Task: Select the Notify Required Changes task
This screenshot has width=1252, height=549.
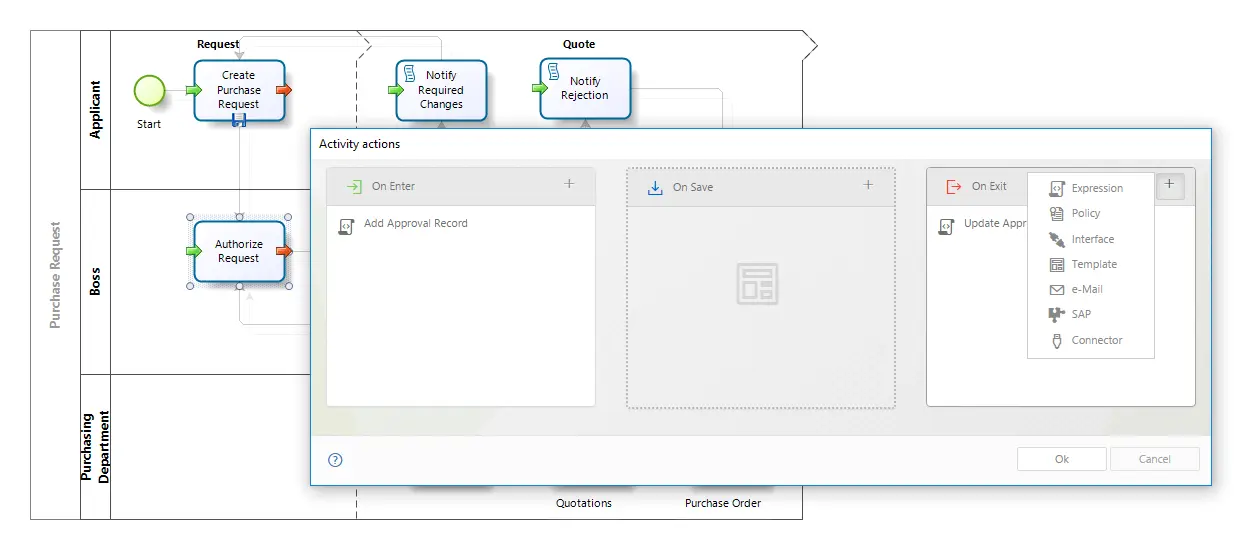Action: (441, 90)
